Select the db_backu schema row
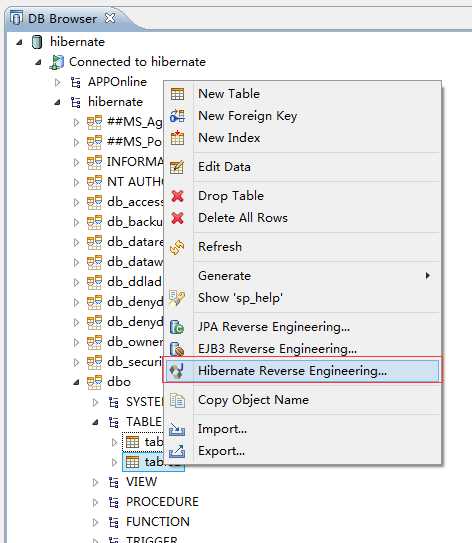The width and height of the screenshot is (472, 543). point(125,222)
